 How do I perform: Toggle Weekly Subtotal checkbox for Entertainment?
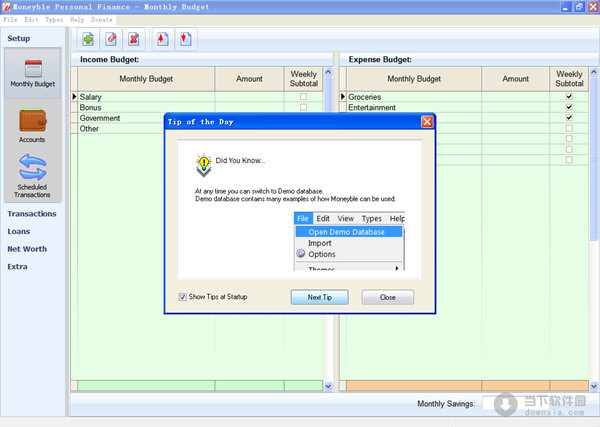569,107
